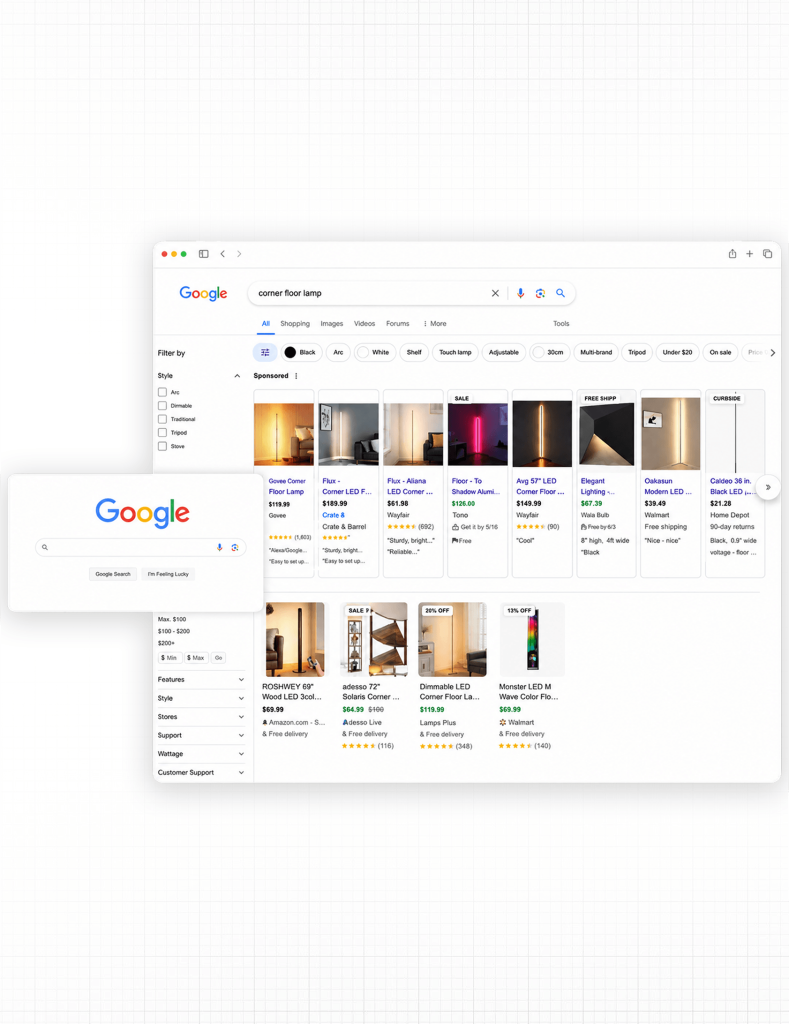Open the ROSHWEY 69" Wood LED product image
Image resolution: width=789 pixels, height=1024 pixels.
coord(293,640)
